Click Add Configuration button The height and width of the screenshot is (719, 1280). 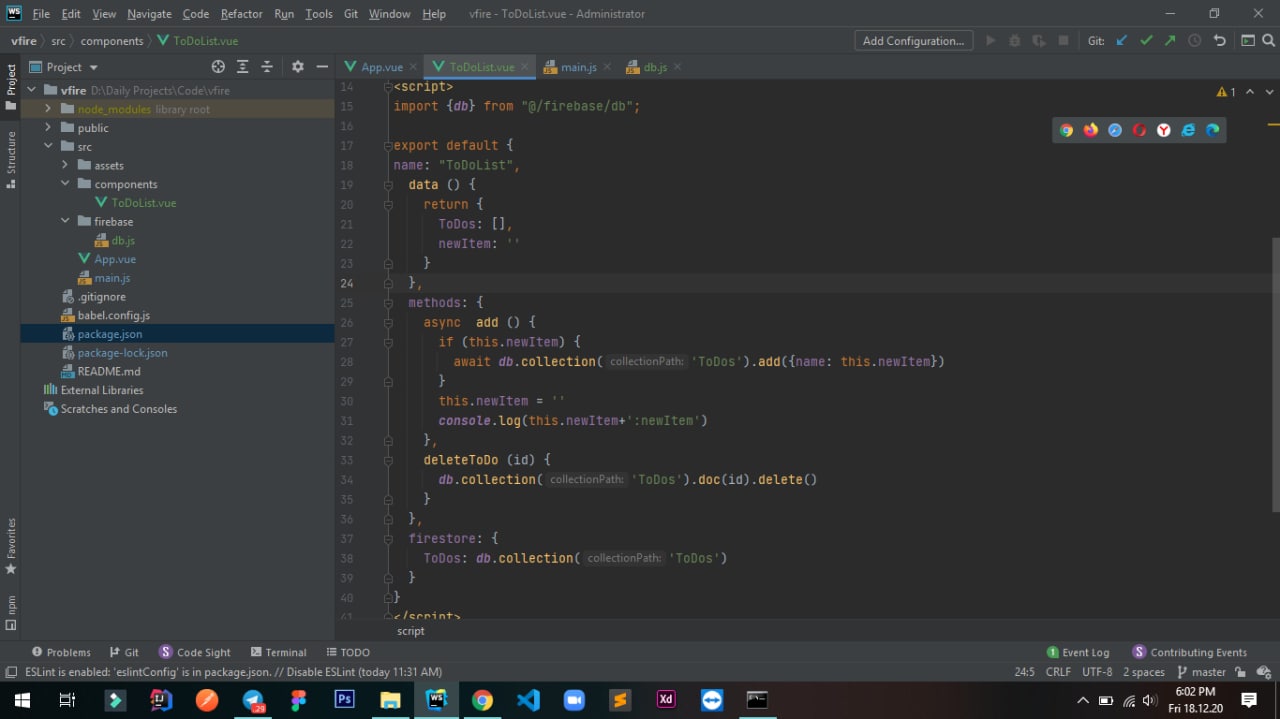coord(915,41)
